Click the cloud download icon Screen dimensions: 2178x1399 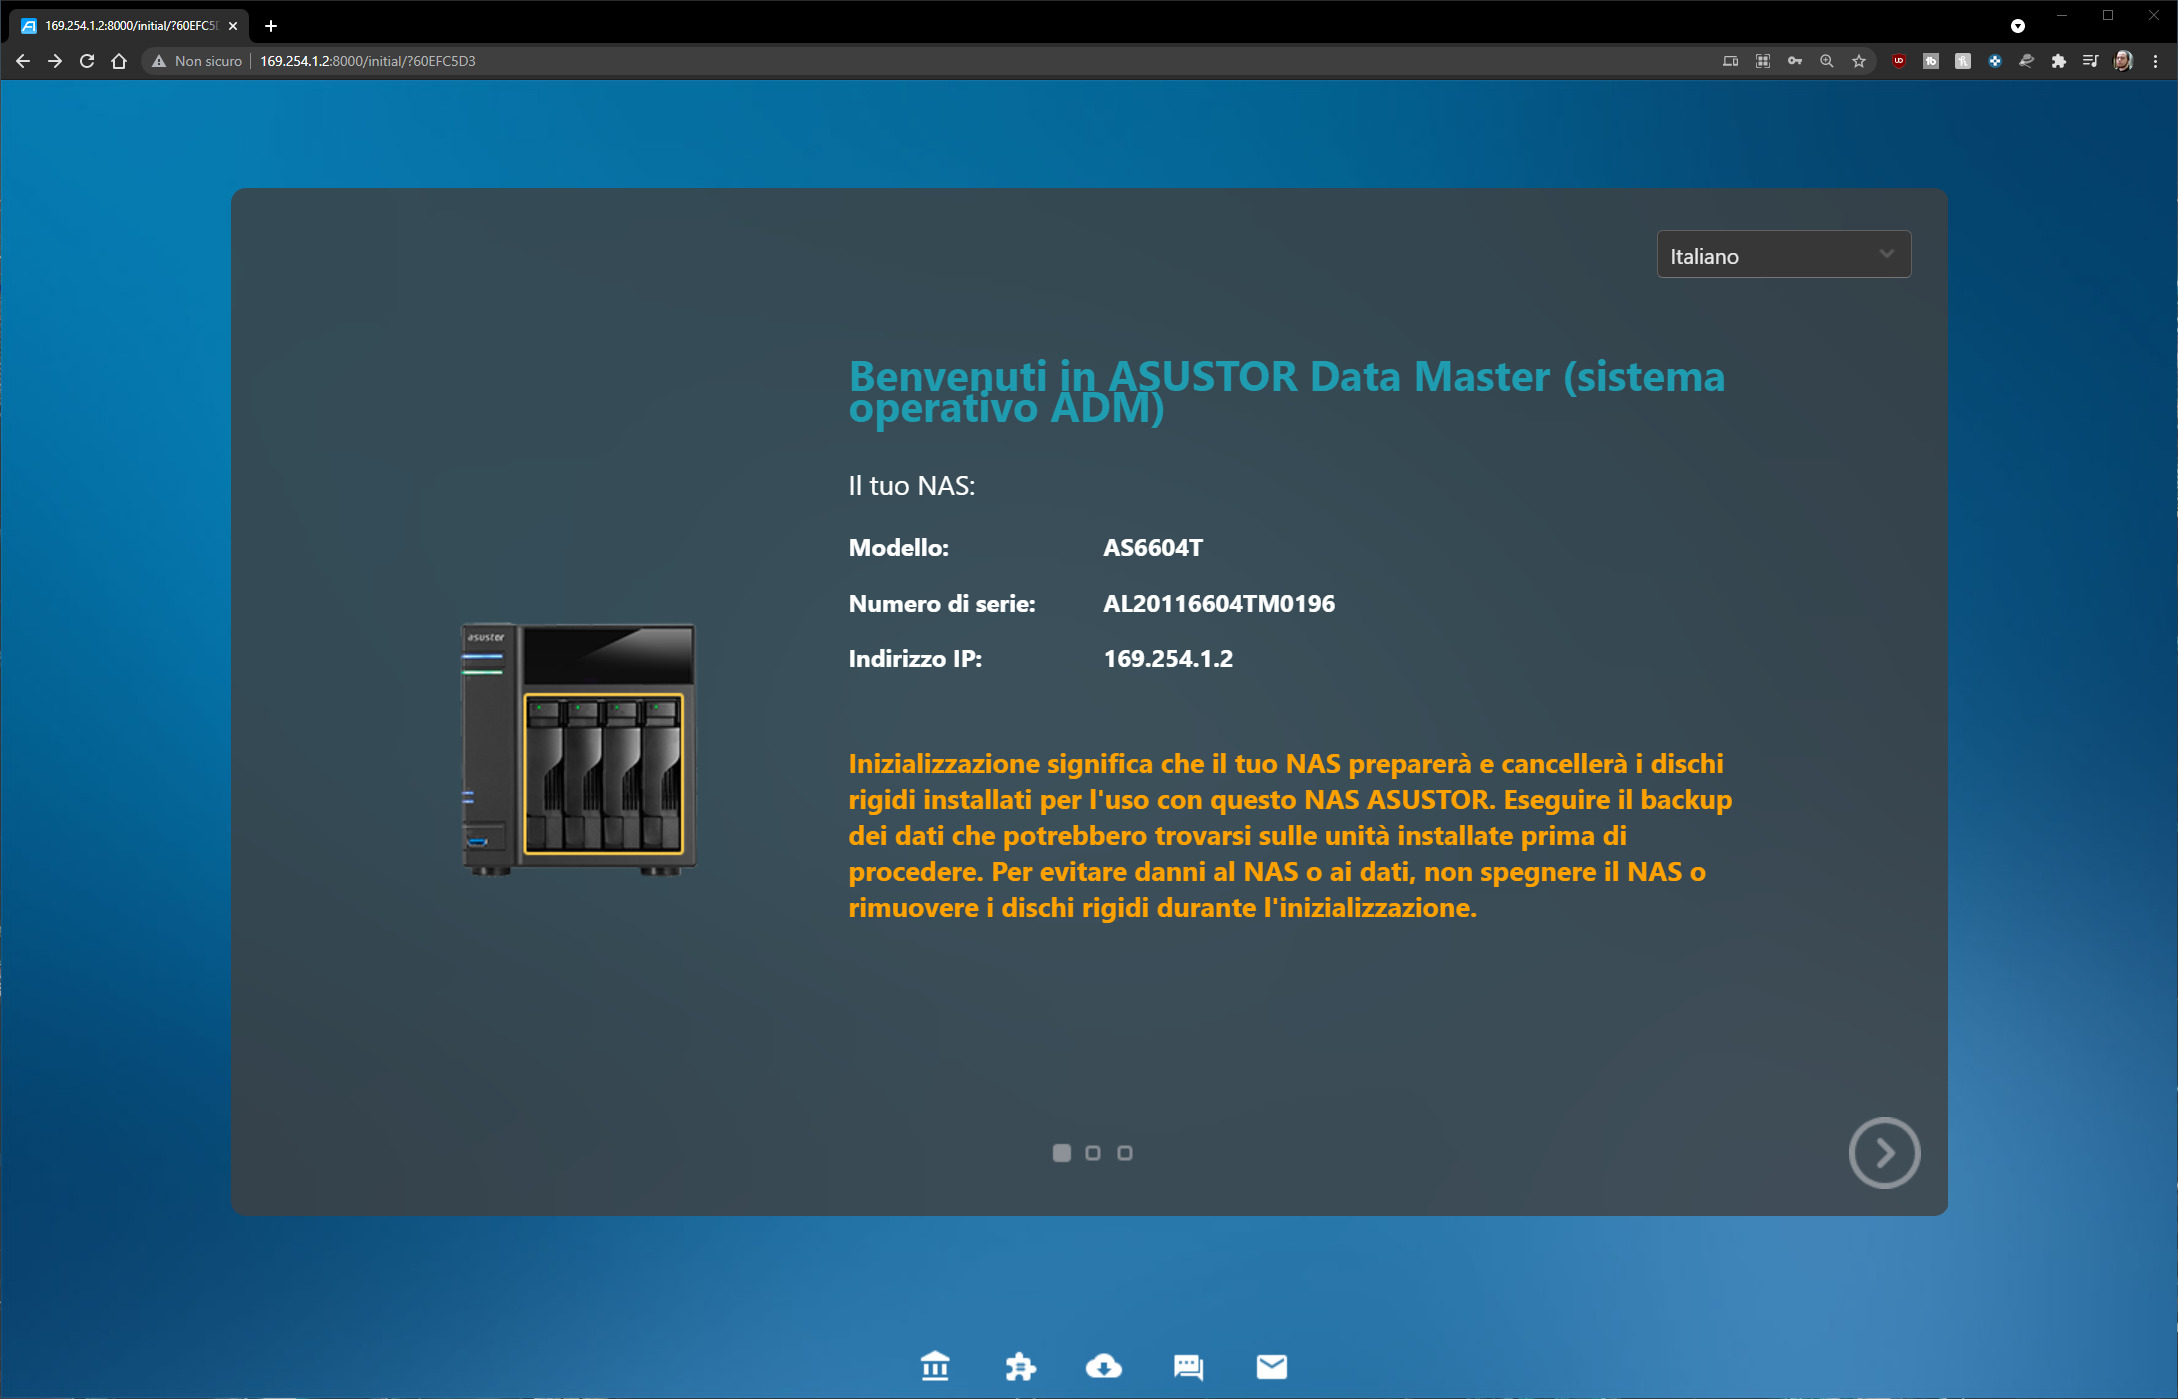point(1103,1365)
